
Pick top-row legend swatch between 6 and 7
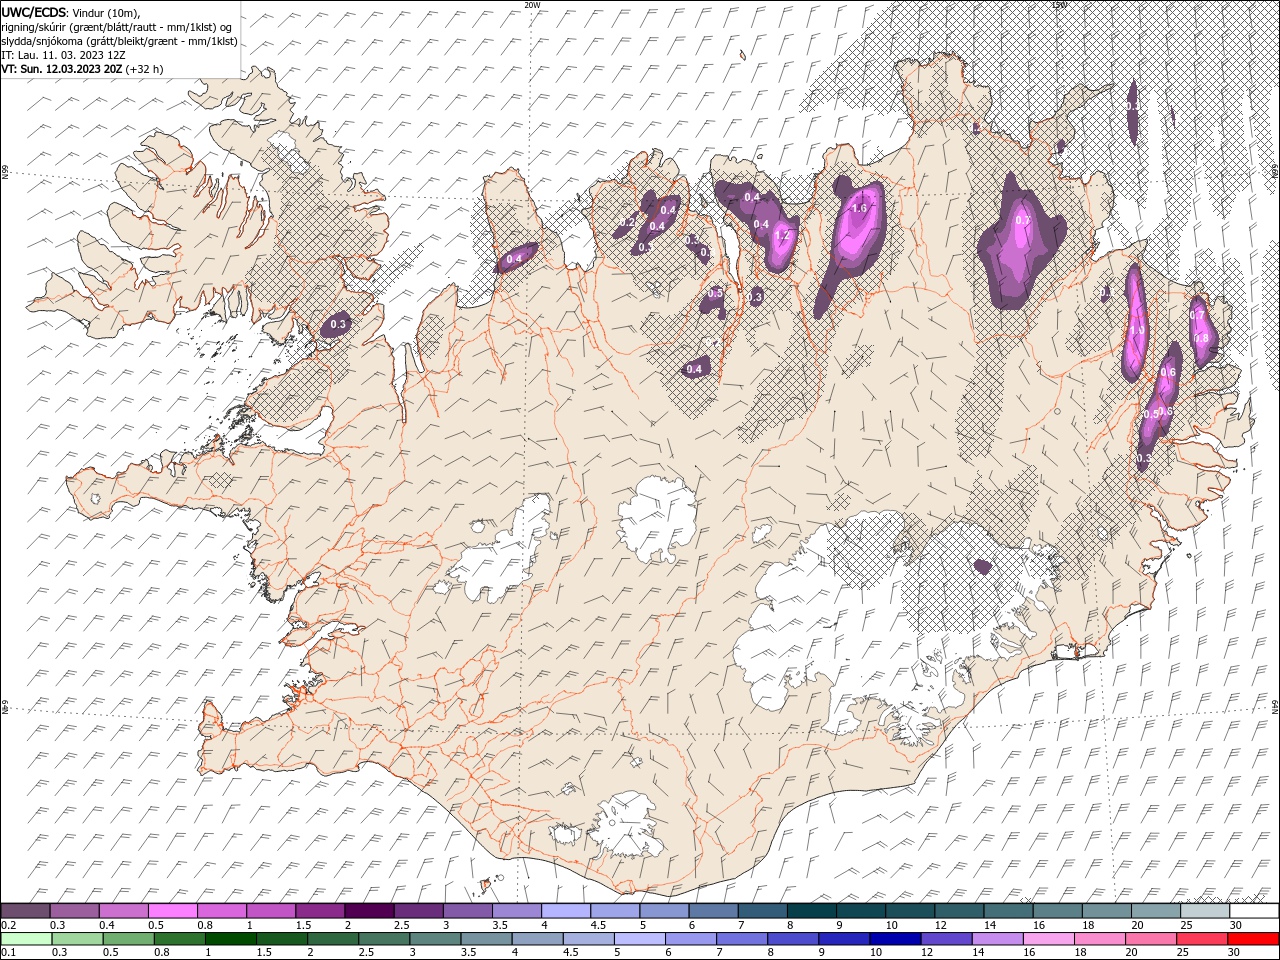(x=713, y=911)
